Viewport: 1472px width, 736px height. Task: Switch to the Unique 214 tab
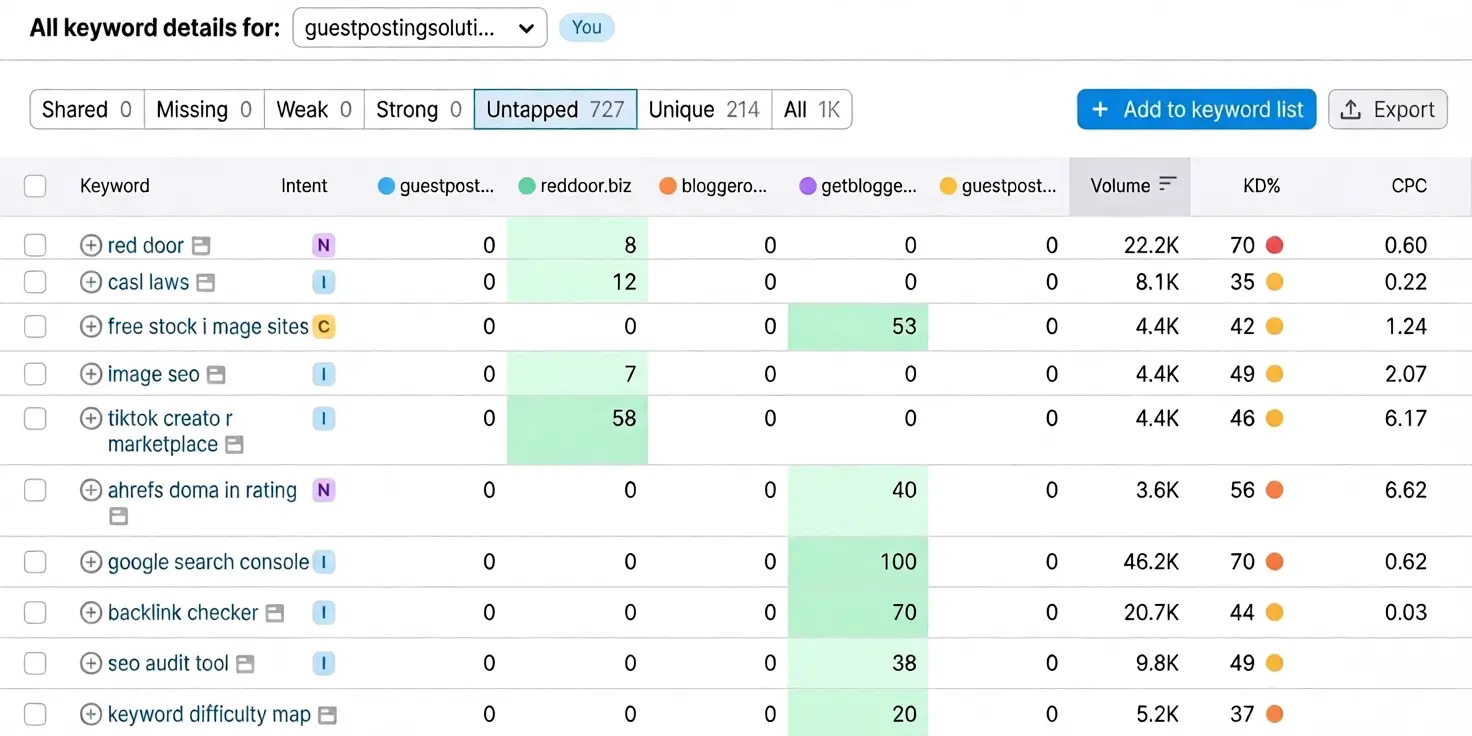point(704,109)
